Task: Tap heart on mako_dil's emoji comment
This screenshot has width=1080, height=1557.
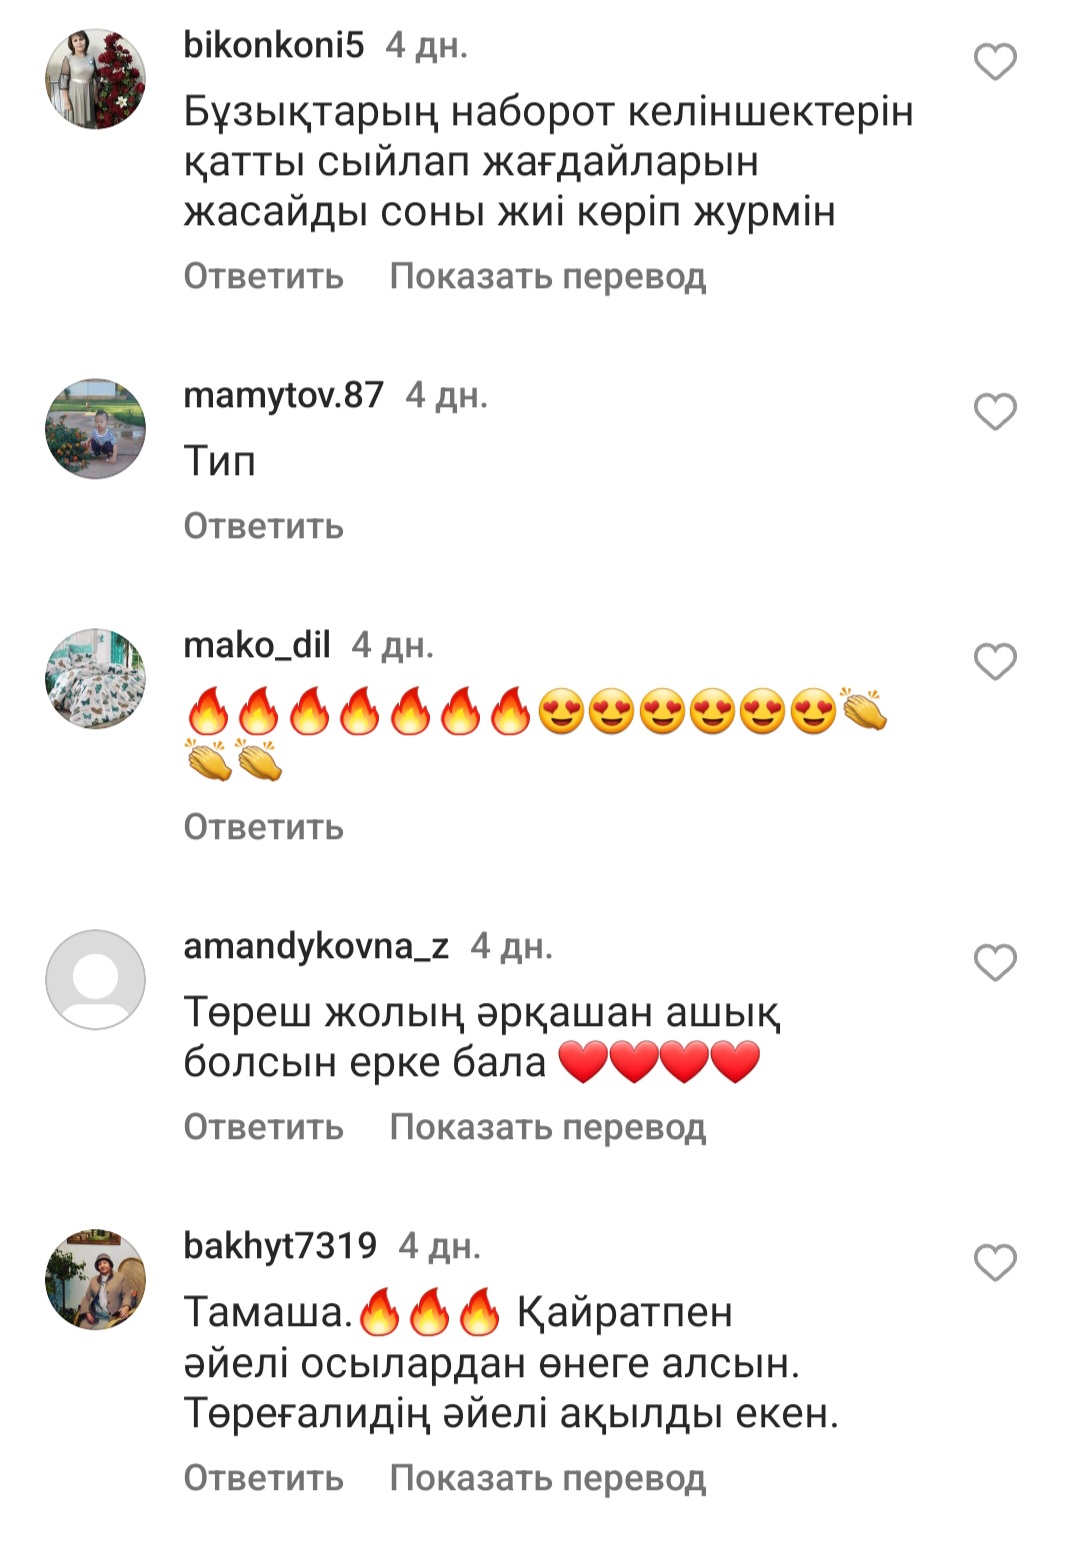Action: (x=995, y=662)
